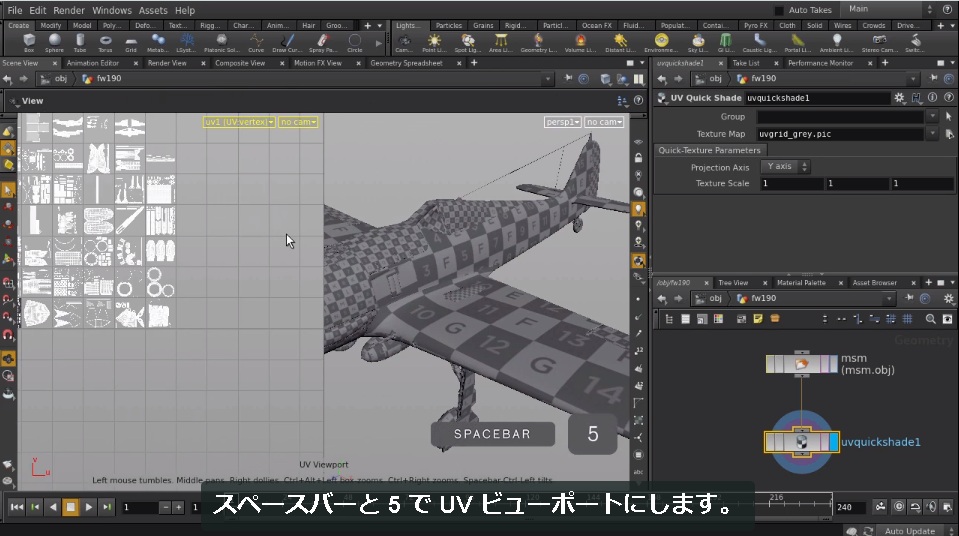Open parameter gear menu for uvquickshade1

coord(898,98)
